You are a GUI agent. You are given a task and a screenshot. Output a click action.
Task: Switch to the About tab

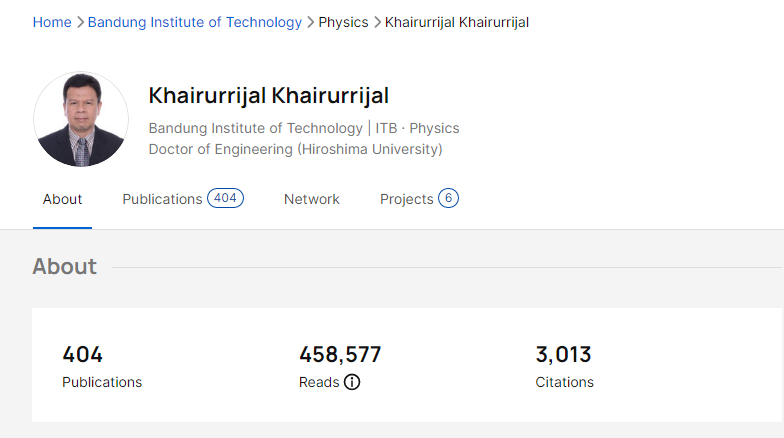pos(62,199)
